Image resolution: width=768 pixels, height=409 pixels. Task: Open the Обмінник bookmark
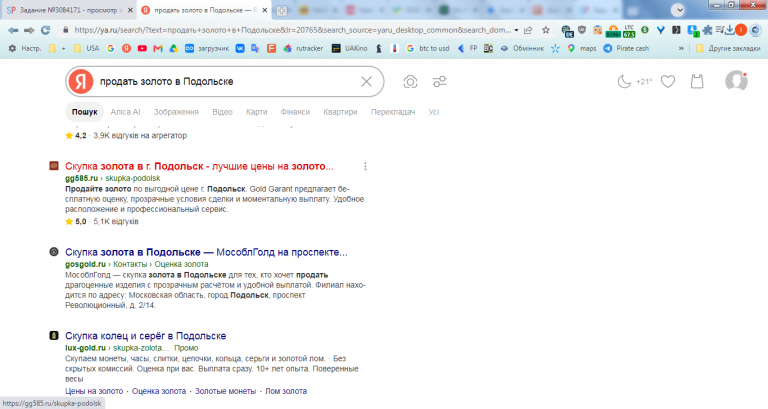click(522, 48)
